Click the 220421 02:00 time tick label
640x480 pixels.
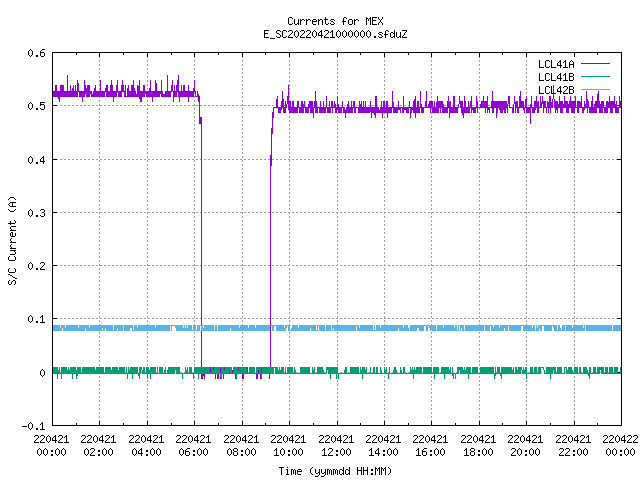coord(98,446)
